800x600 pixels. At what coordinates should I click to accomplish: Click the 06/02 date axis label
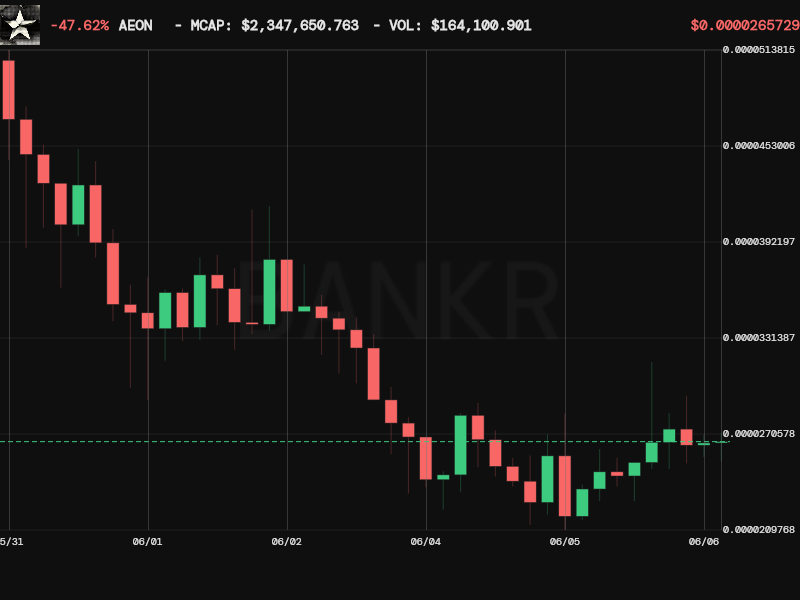click(287, 542)
